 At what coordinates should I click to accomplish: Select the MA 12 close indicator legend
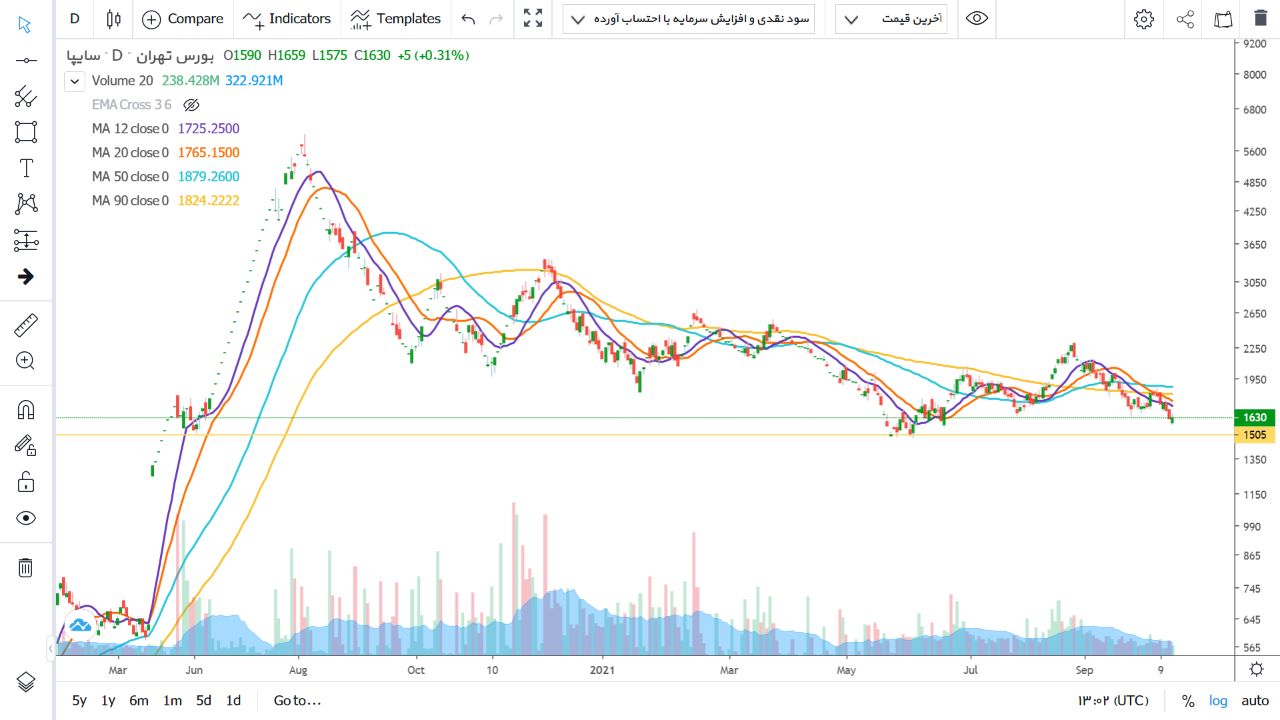165,129
